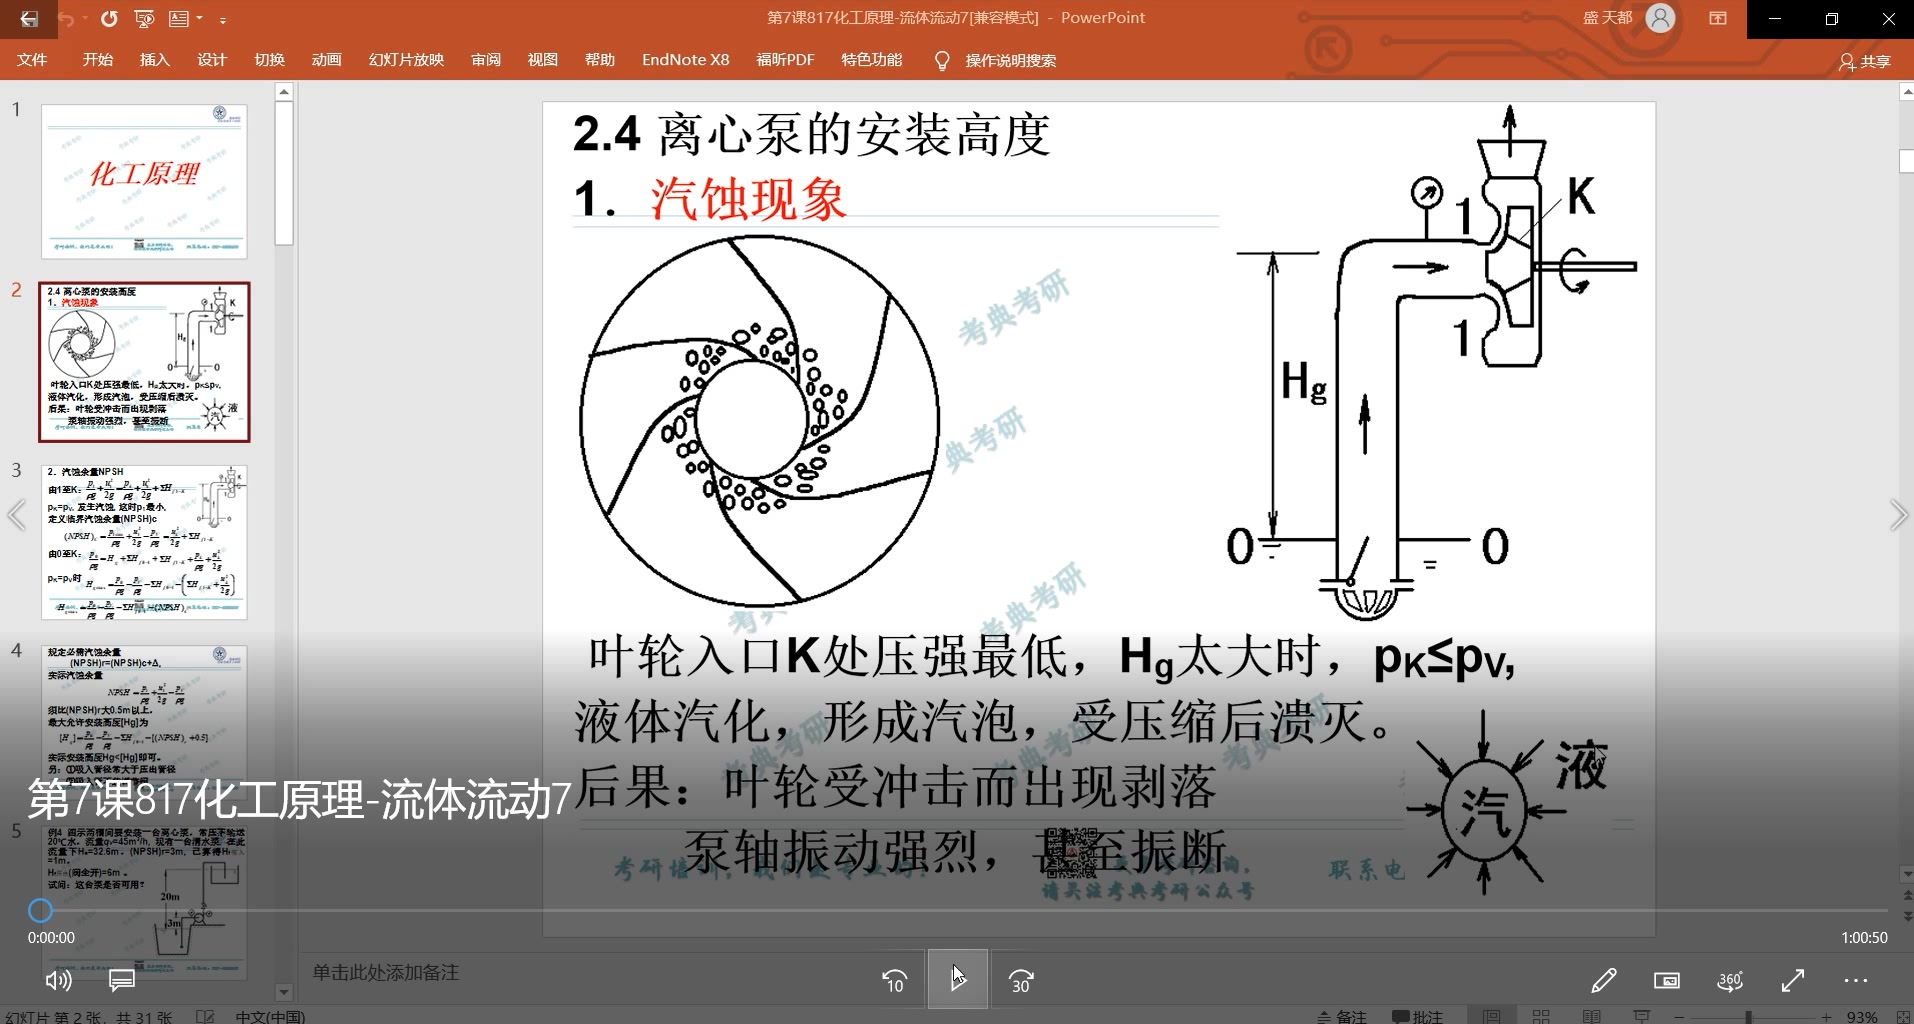The height and width of the screenshot is (1024, 1914).
Task: Toggle the volume speaker icon
Action: pyautogui.click(x=59, y=981)
